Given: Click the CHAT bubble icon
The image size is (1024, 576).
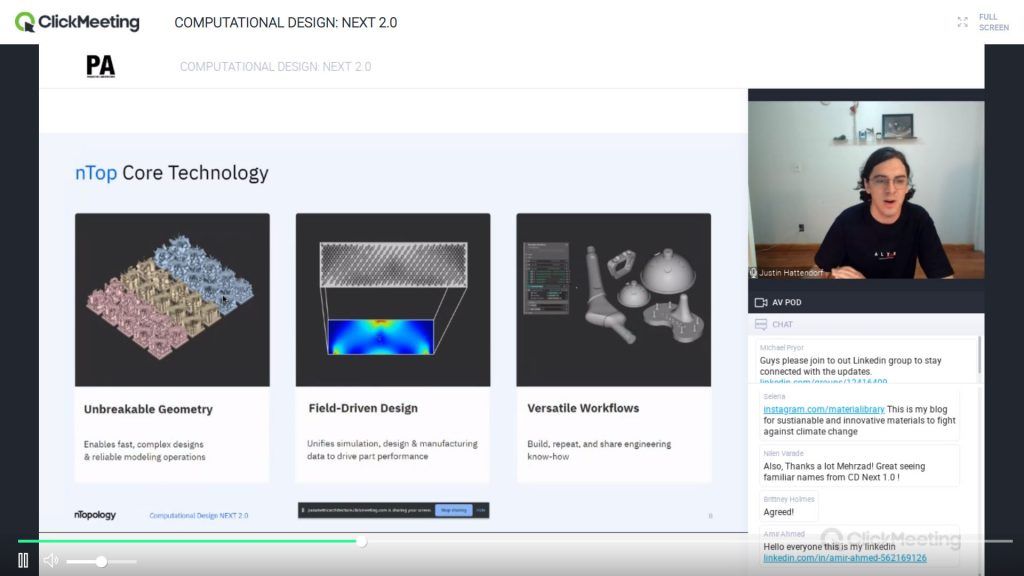Looking at the screenshot, I should (761, 325).
